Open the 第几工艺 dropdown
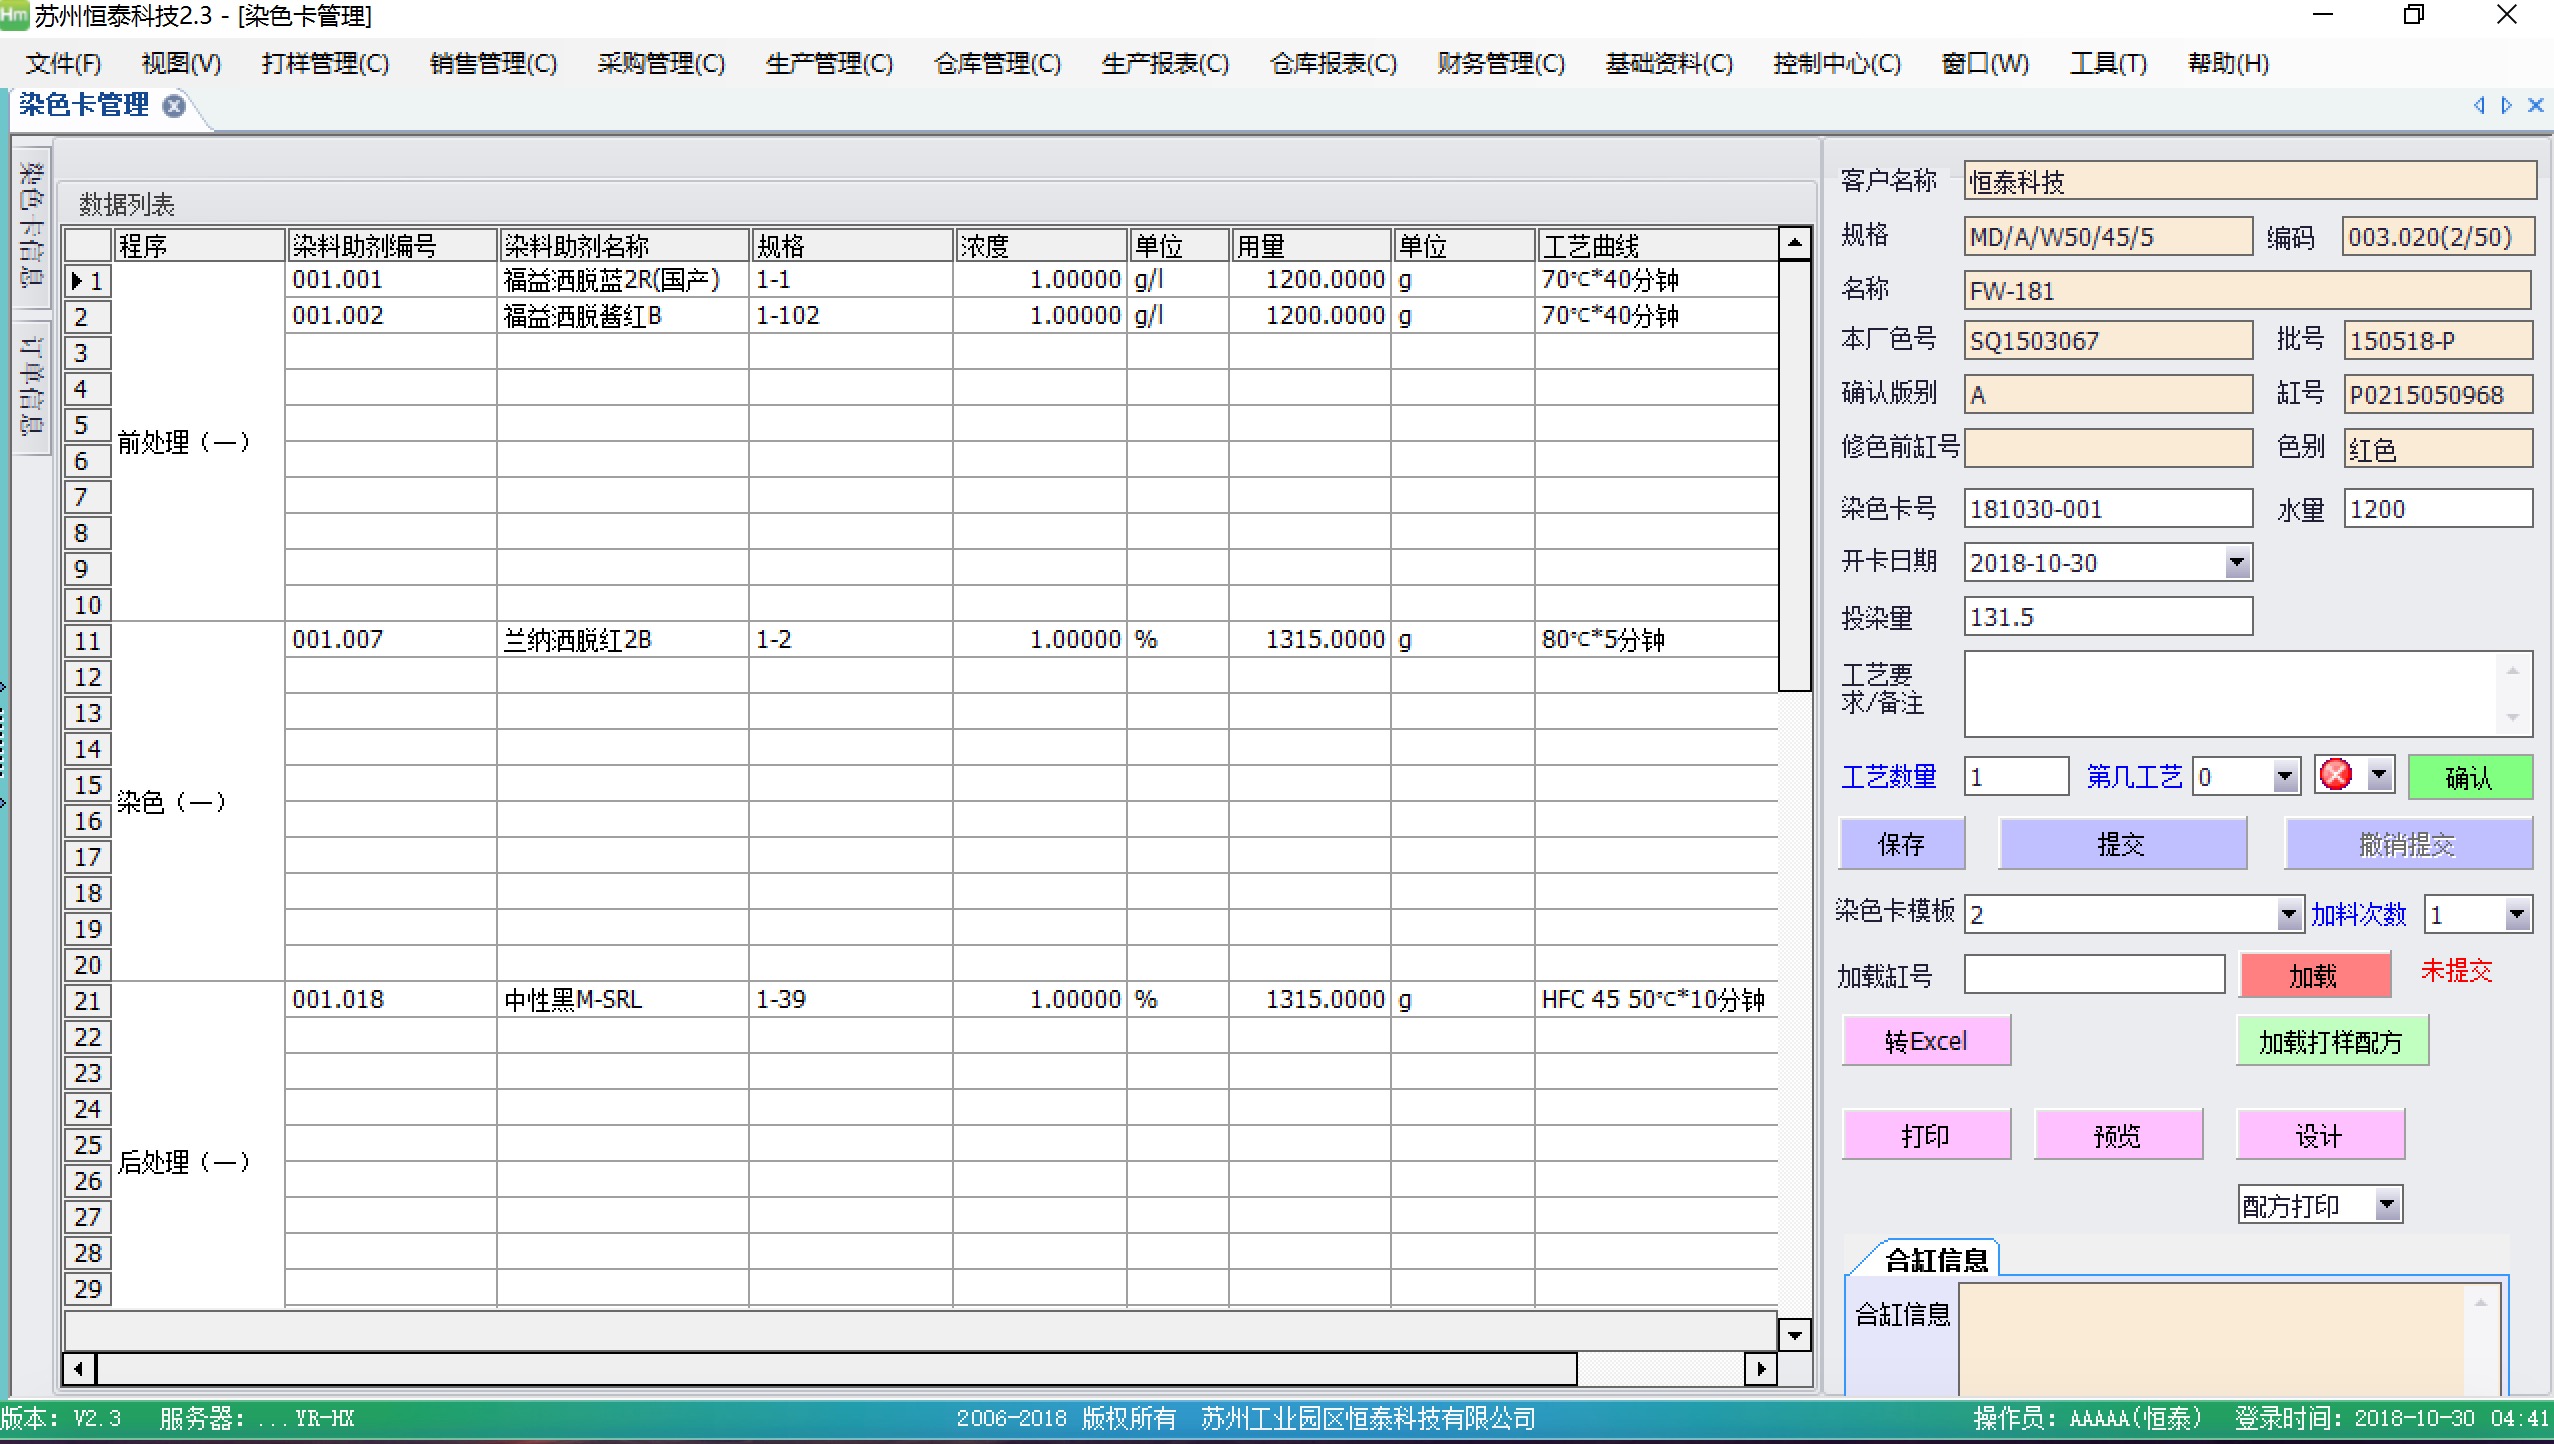2554x1444 pixels. click(x=2284, y=777)
